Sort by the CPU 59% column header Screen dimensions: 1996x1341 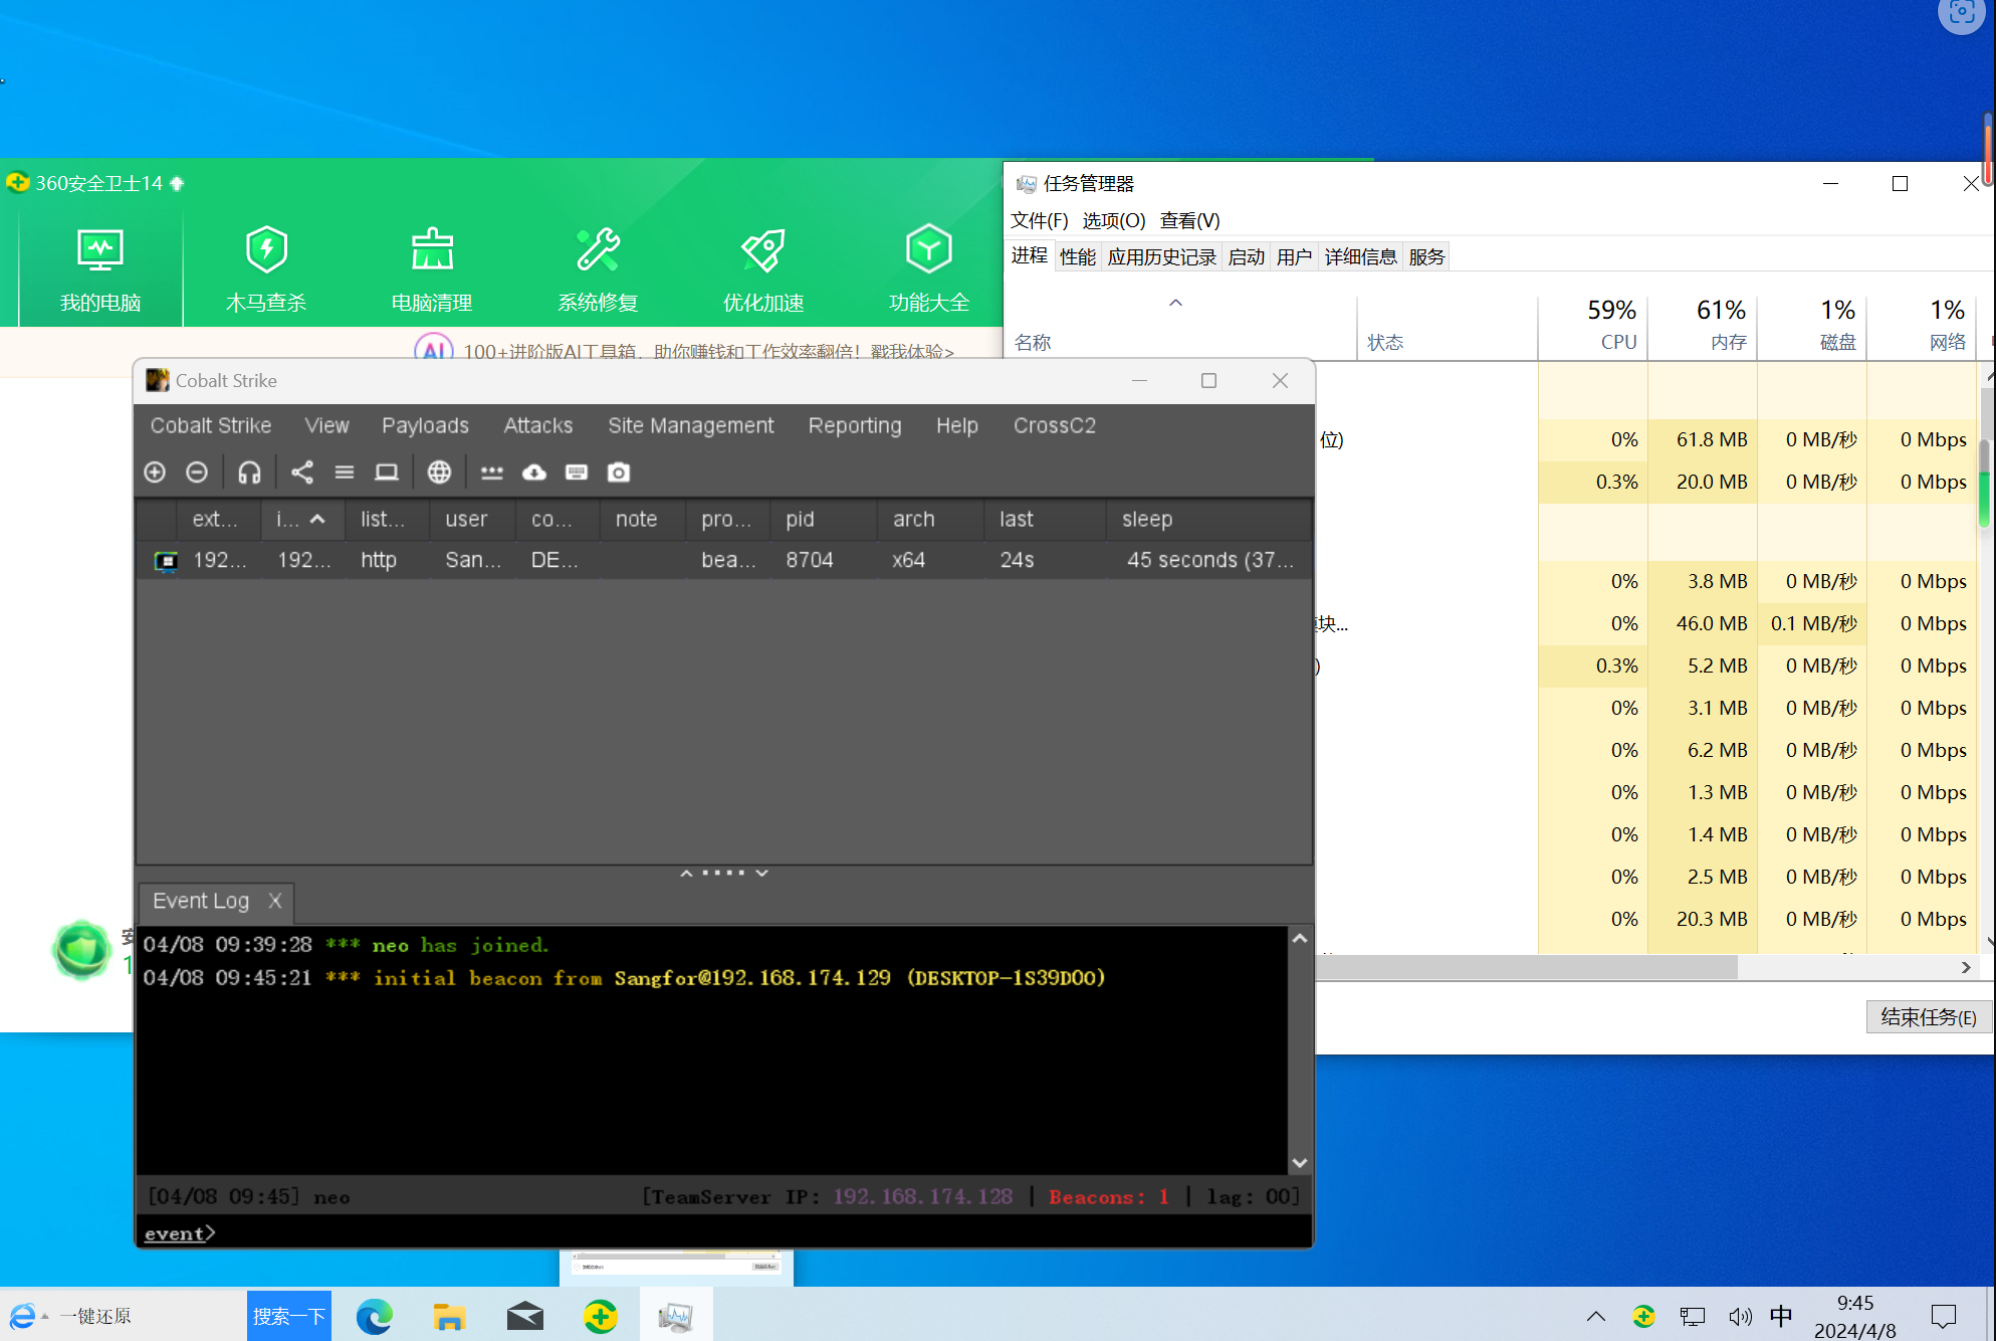coord(1593,325)
